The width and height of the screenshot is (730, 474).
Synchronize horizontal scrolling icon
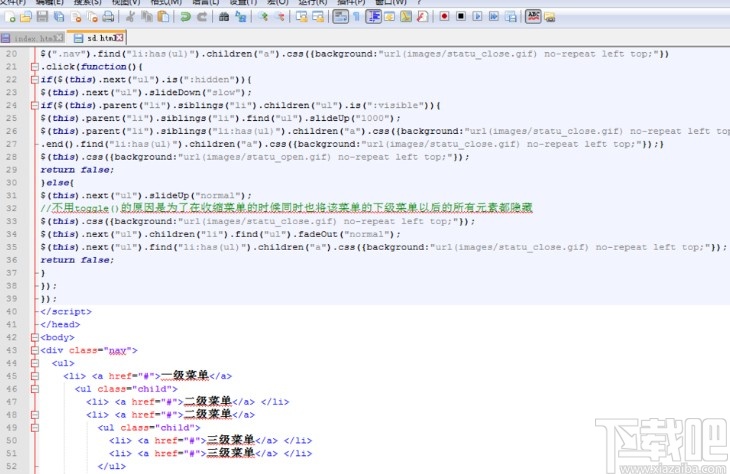point(318,17)
